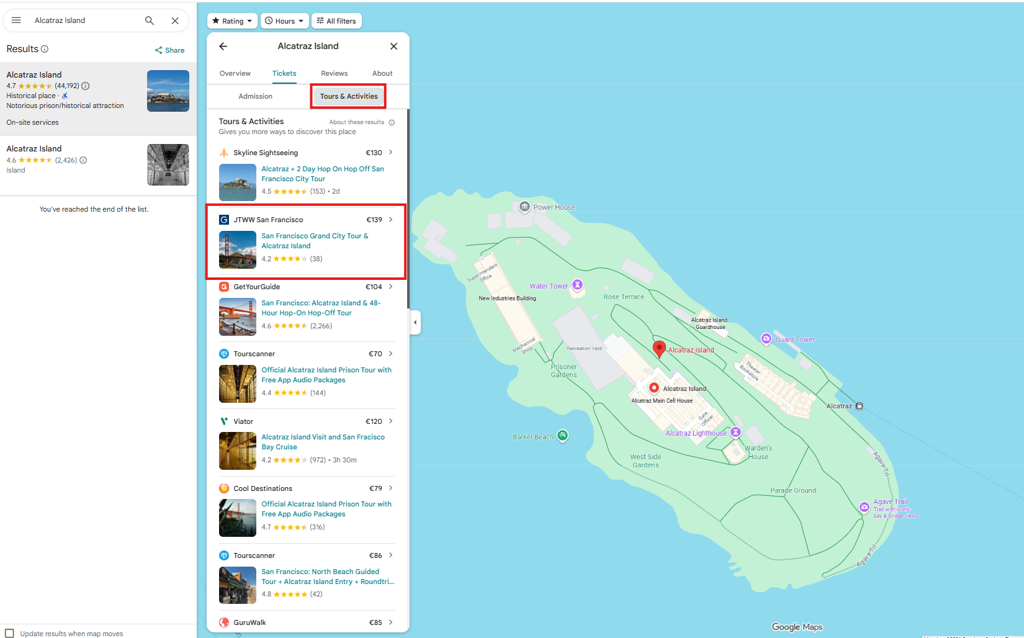The width and height of the screenshot is (1024, 638).
Task: Click the Alcatraz Island search field
Action: 84,20
